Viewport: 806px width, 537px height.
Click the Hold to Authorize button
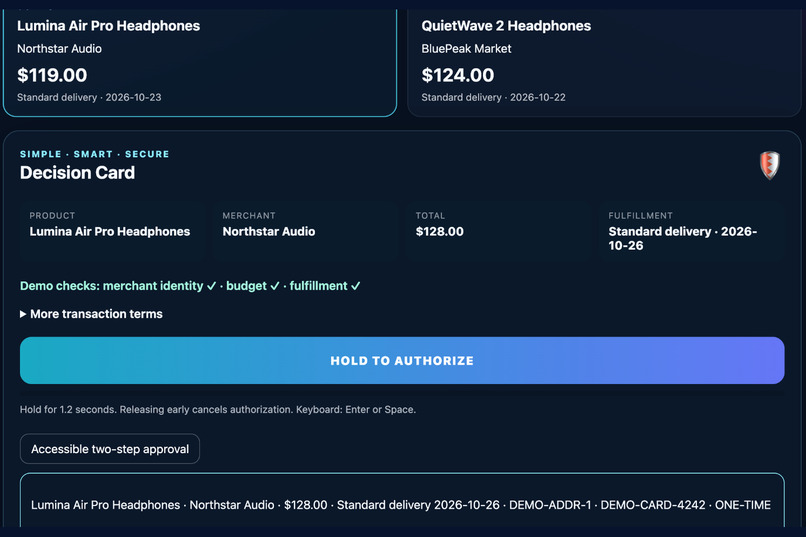[402, 360]
